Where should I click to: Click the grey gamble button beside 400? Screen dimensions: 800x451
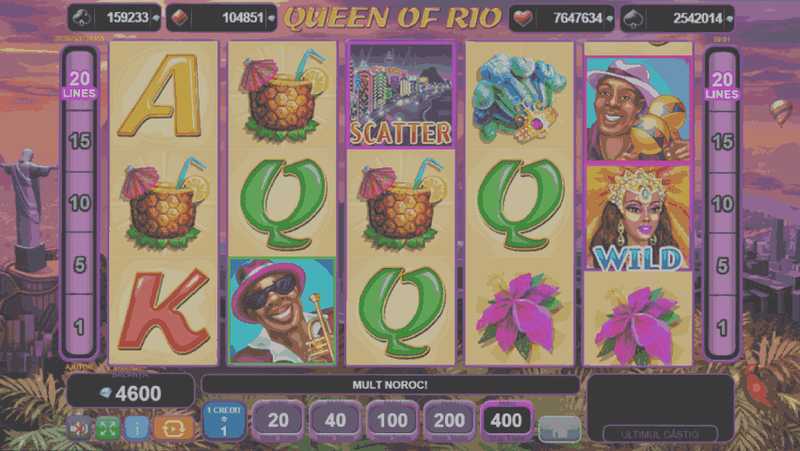[x=560, y=429]
